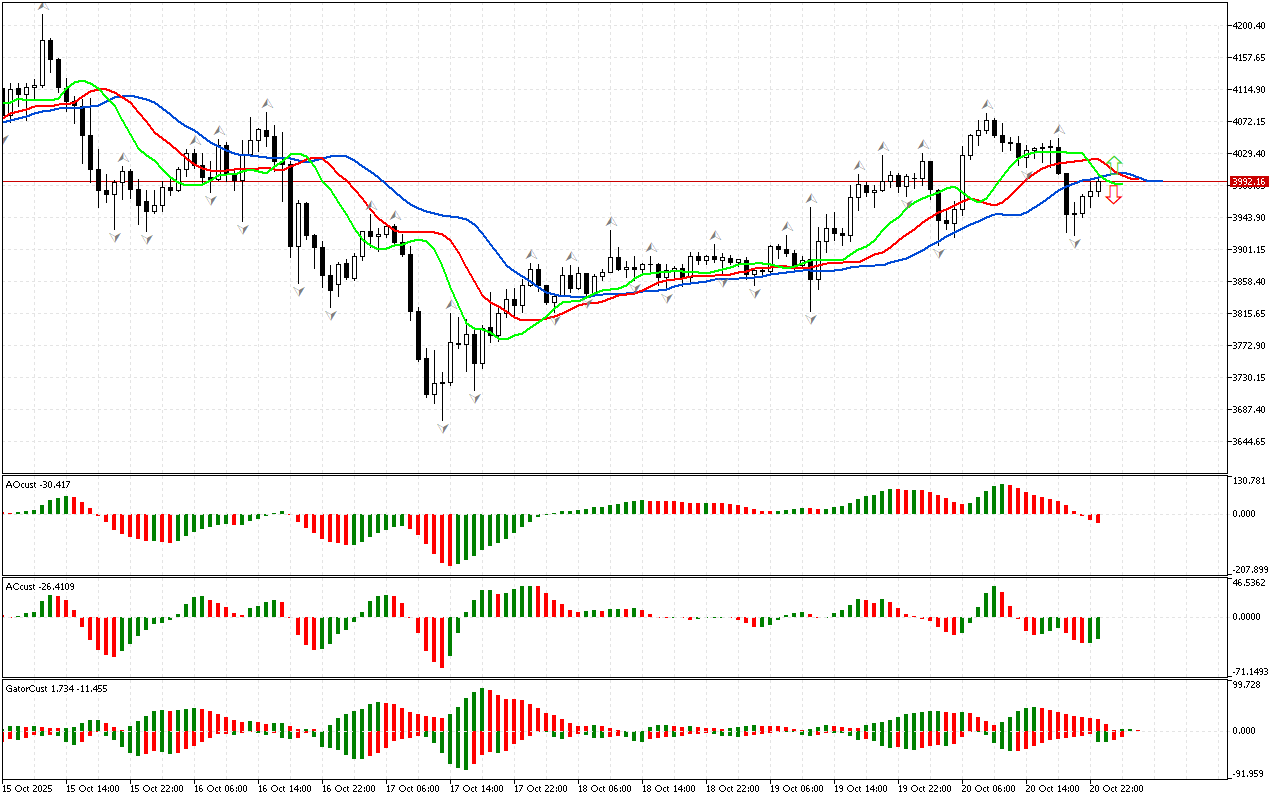Viewport: 1280px width, 800px height.
Task: Click the last red bar in AOcust histogram
Action: 1098,518
